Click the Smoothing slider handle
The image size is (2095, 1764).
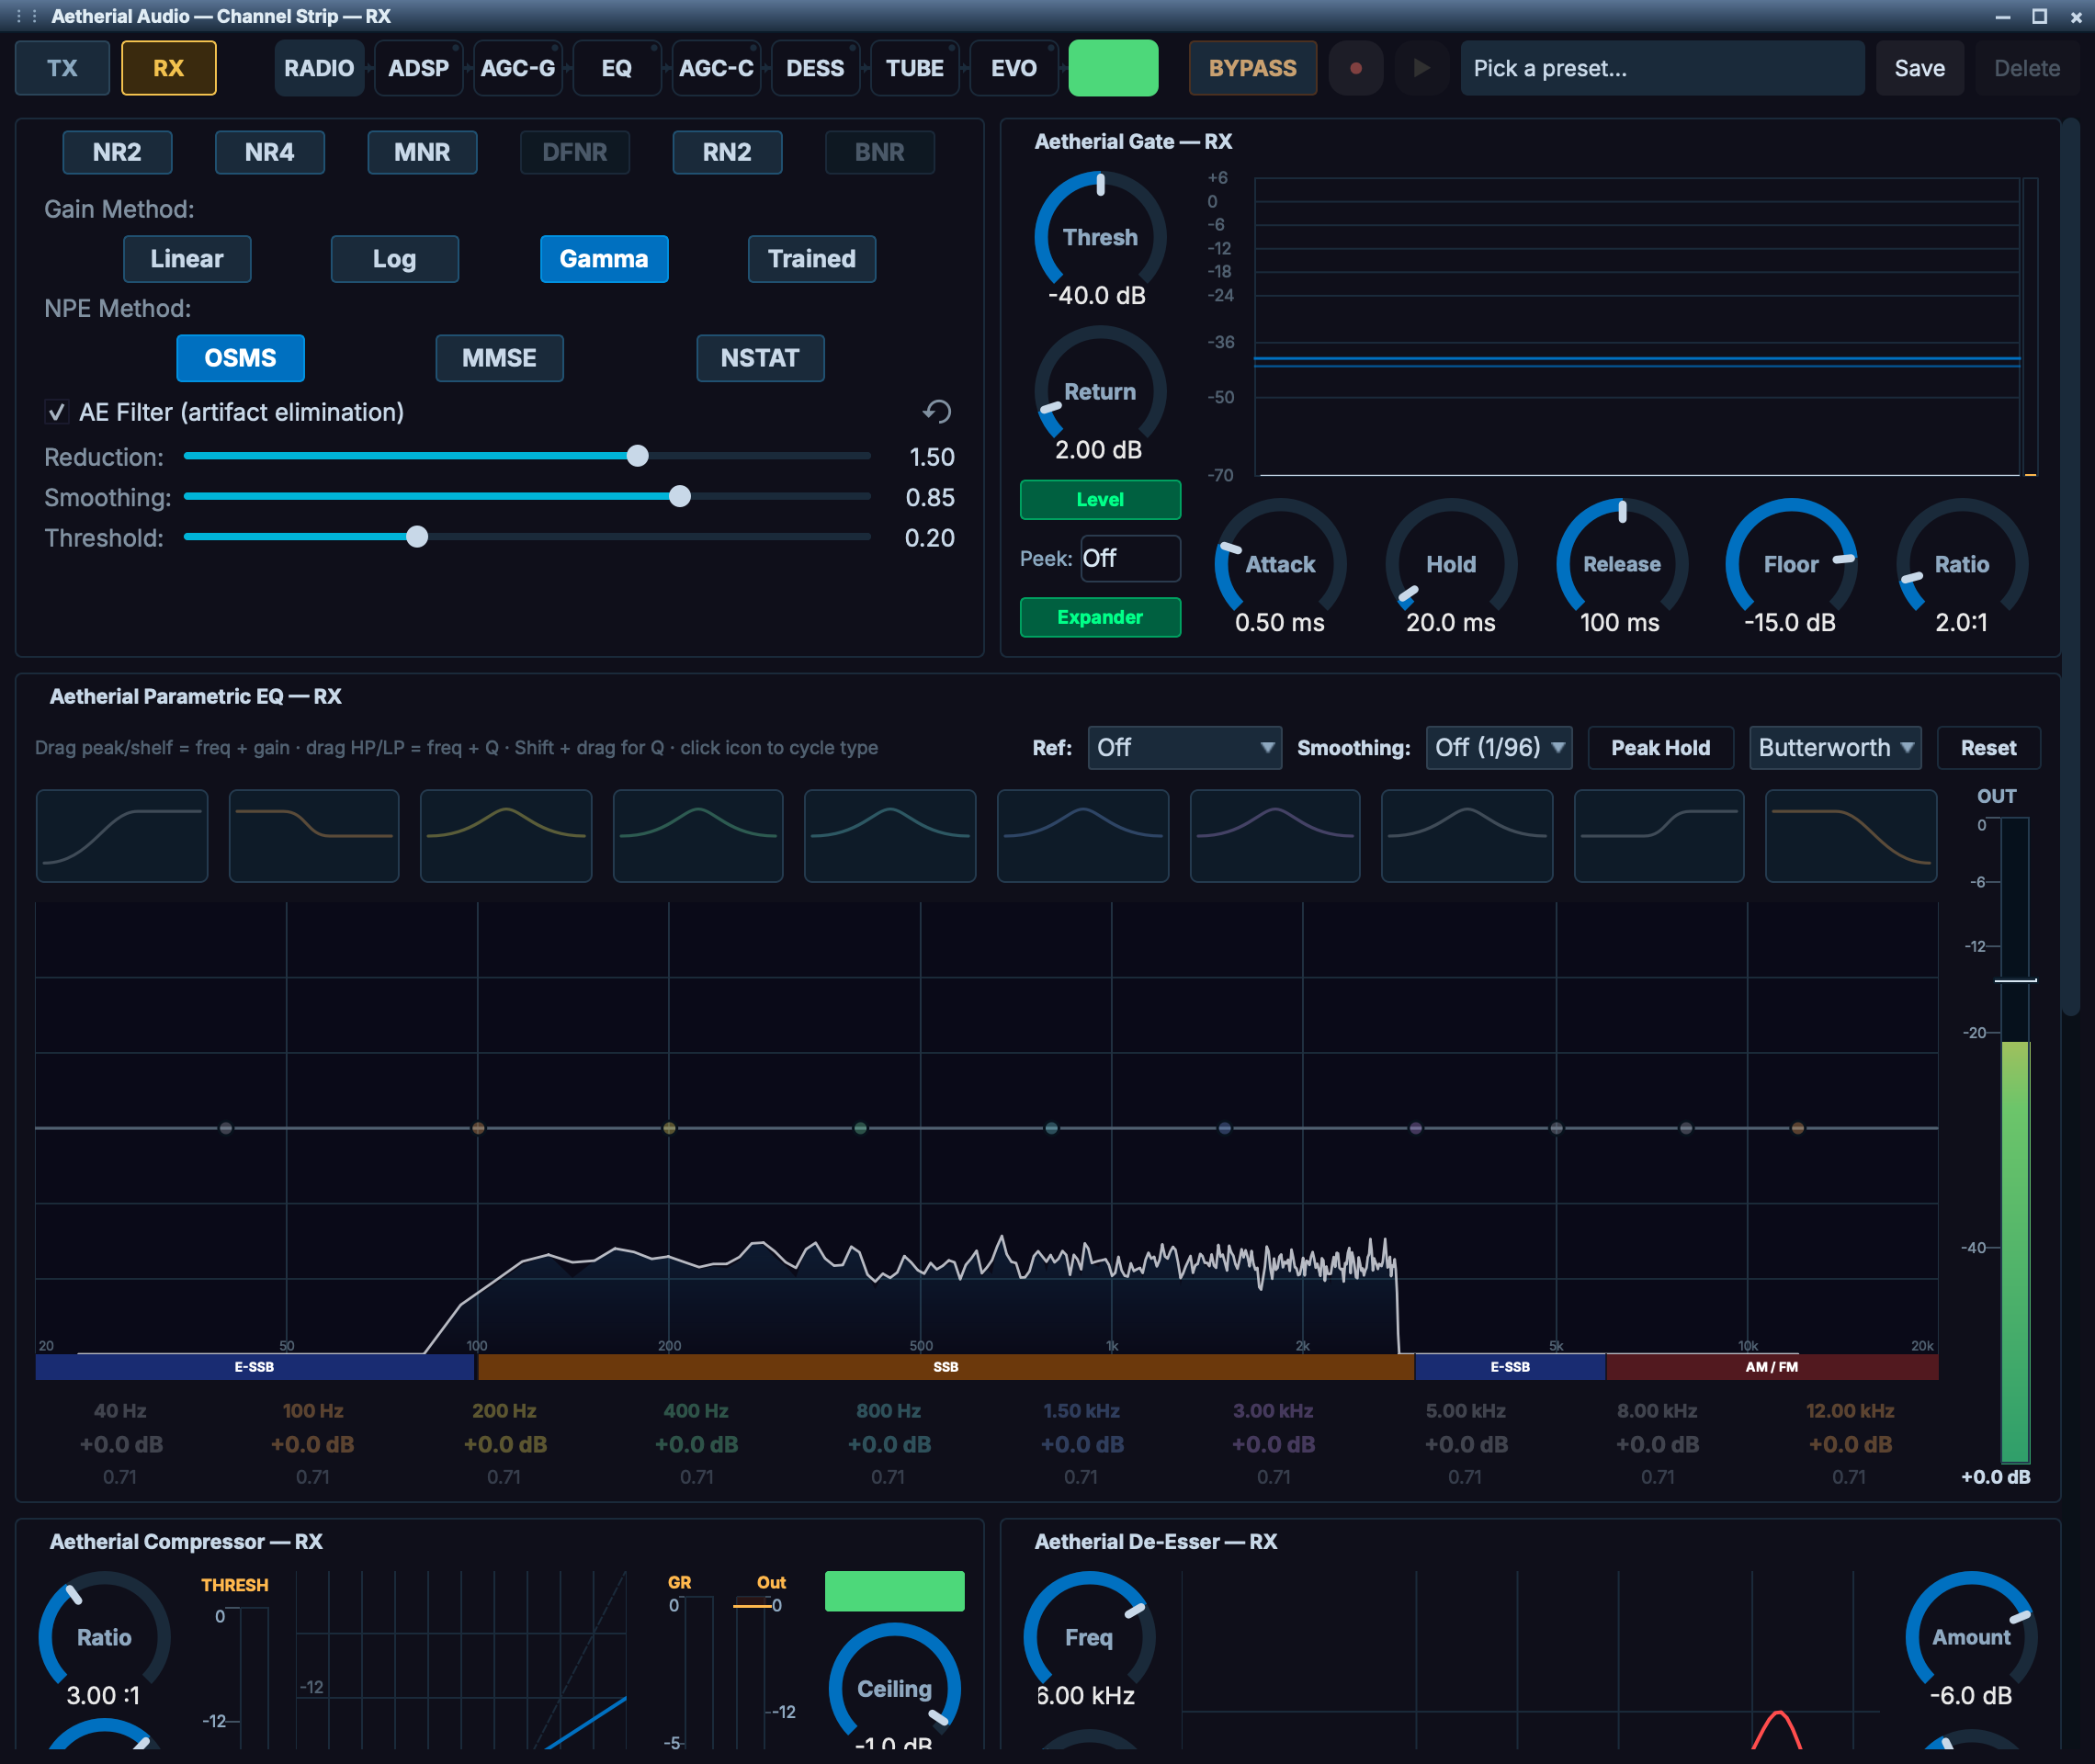(x=680, y=496)
